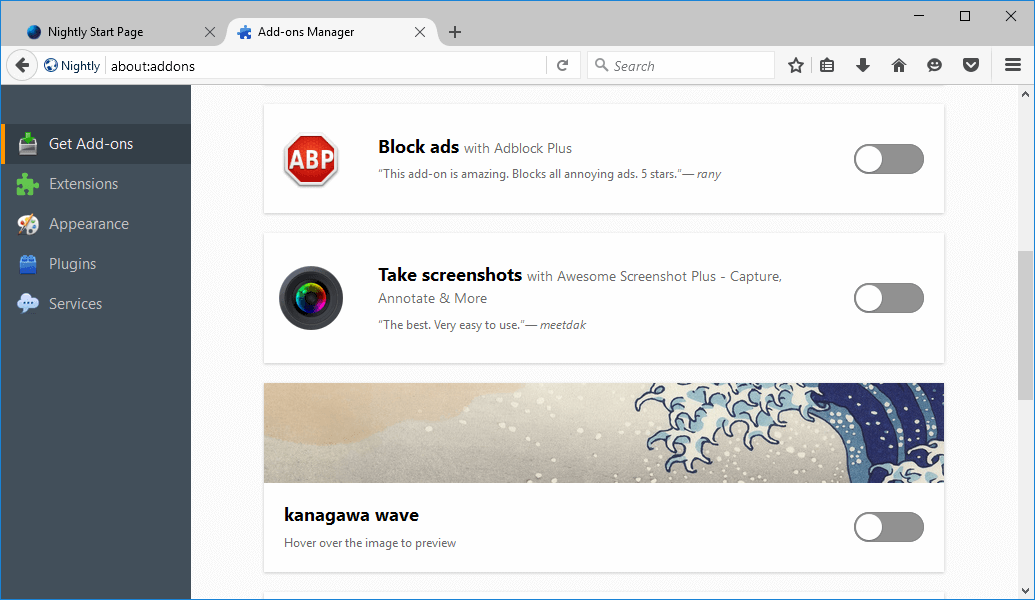
Task: Click the Awesome Screenshot camera lens icon
Action: point(311,298)
